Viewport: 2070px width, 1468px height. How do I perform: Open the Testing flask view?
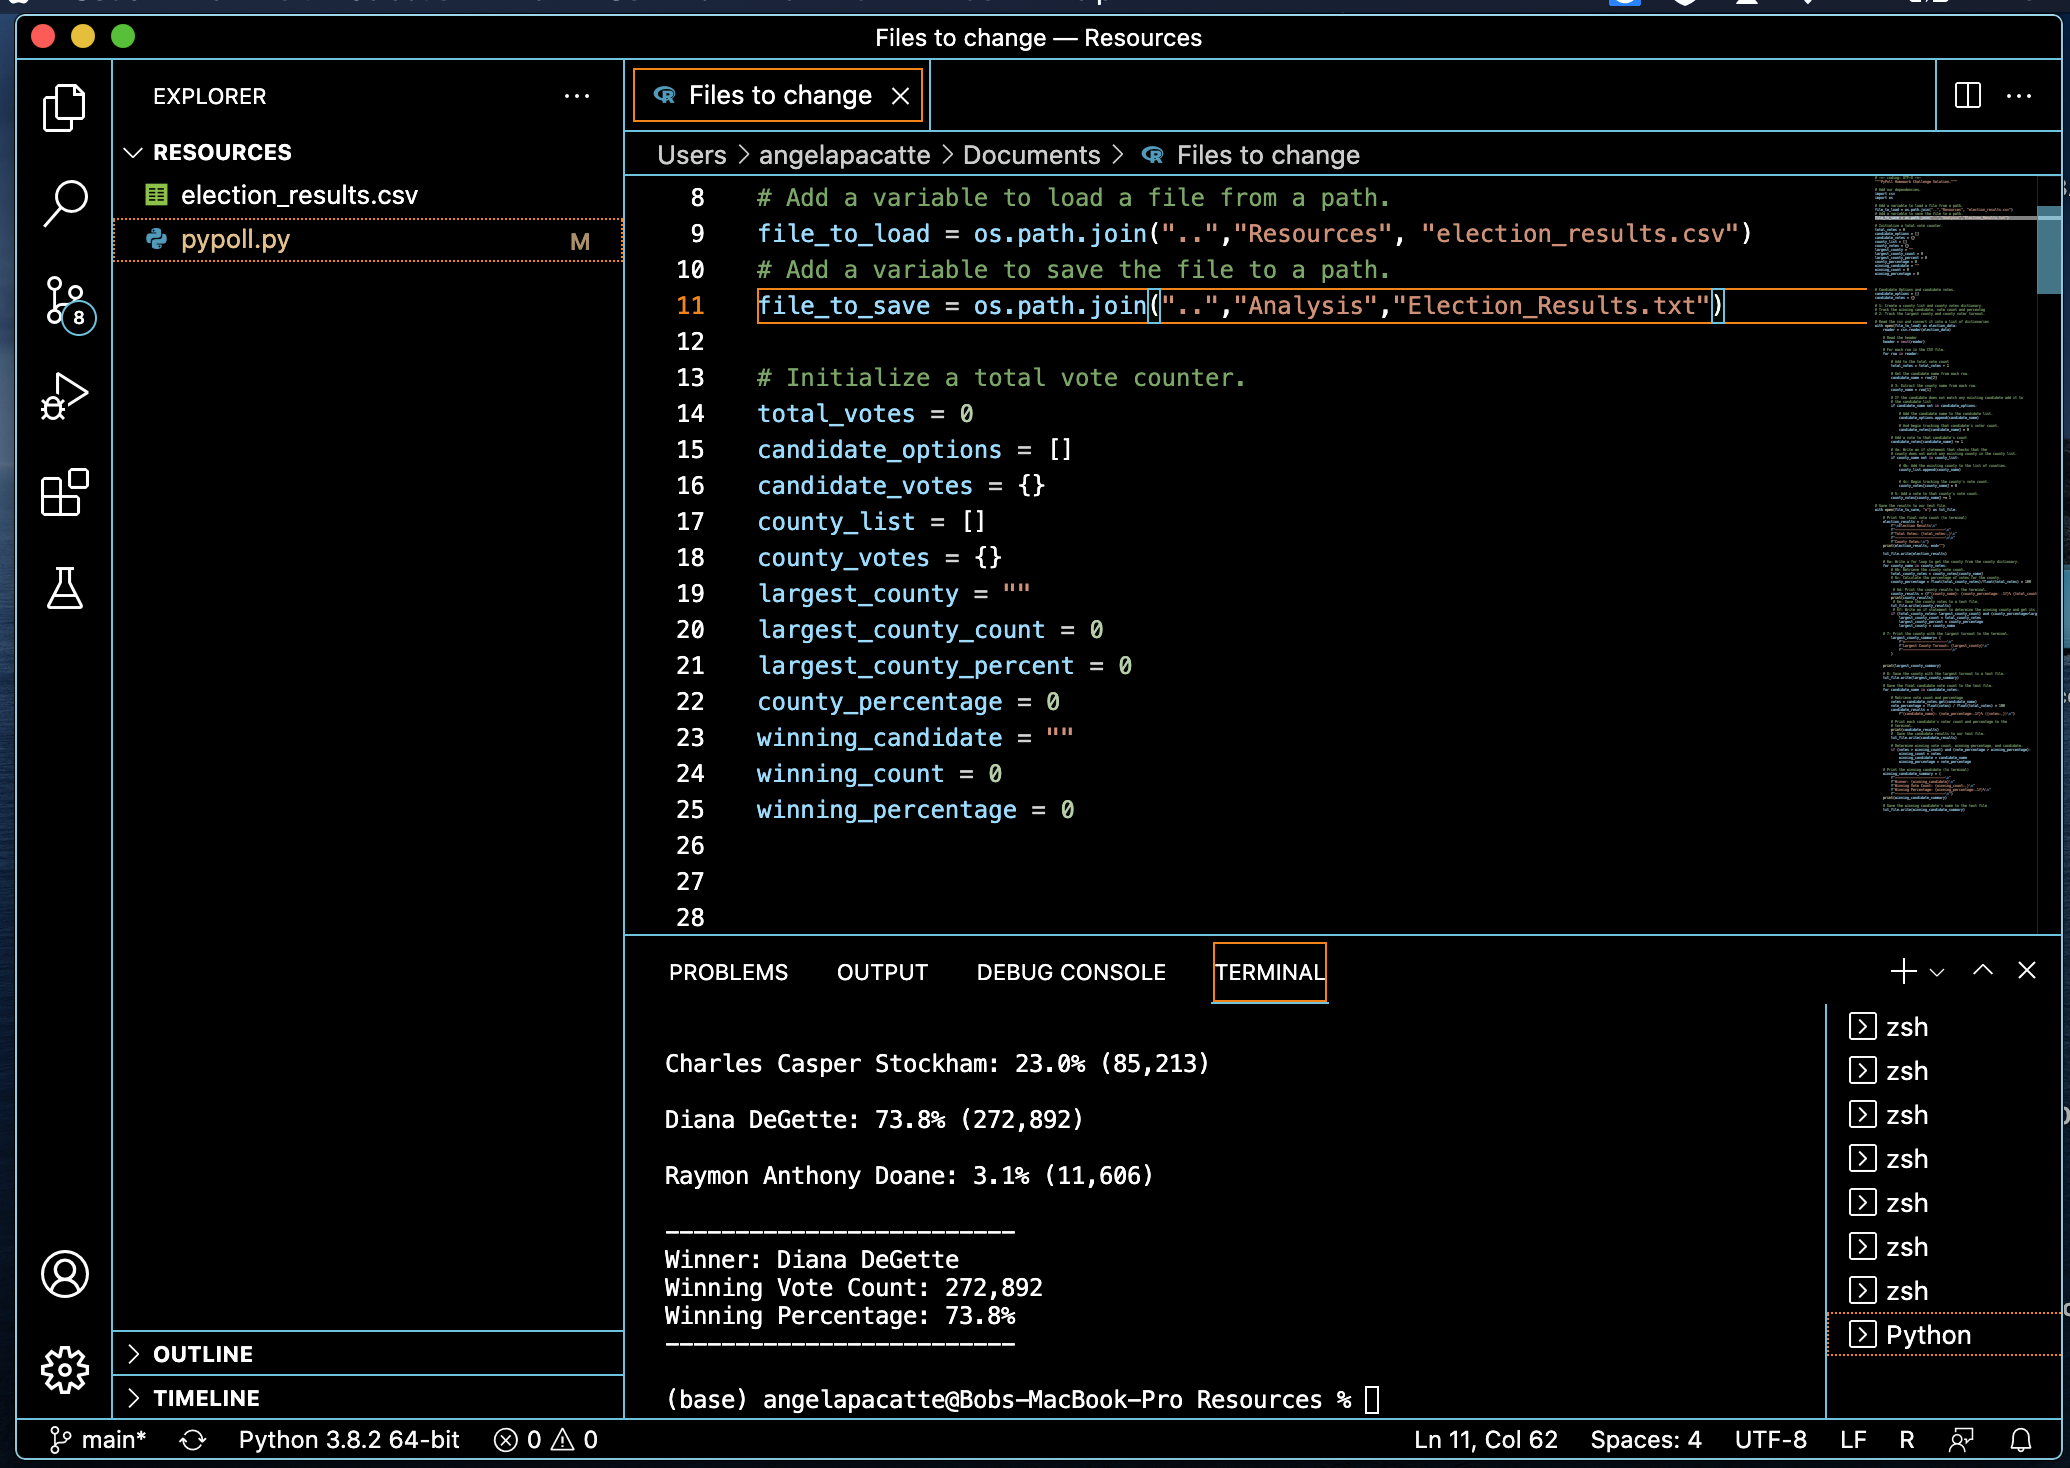[x=64, y=588]
